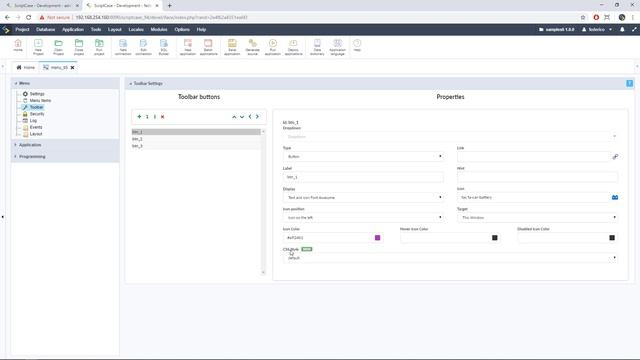Move the selected toolbar button up
The image size is (640, 360).
pos(234,117)
